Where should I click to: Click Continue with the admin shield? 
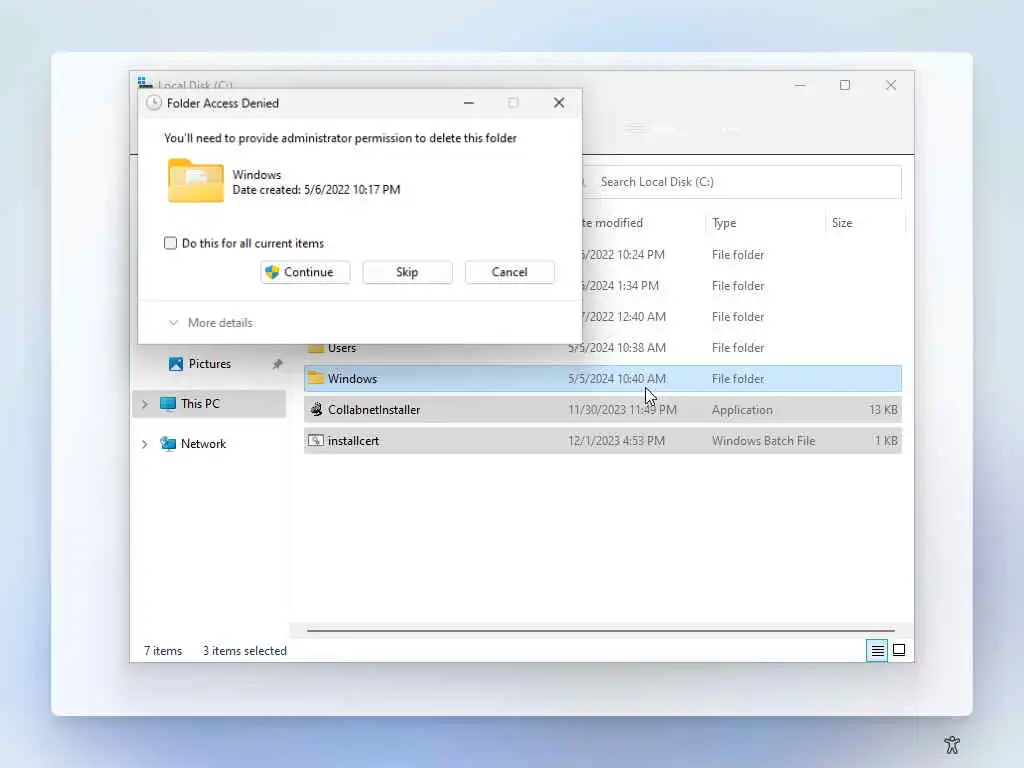tap(305, 272)
